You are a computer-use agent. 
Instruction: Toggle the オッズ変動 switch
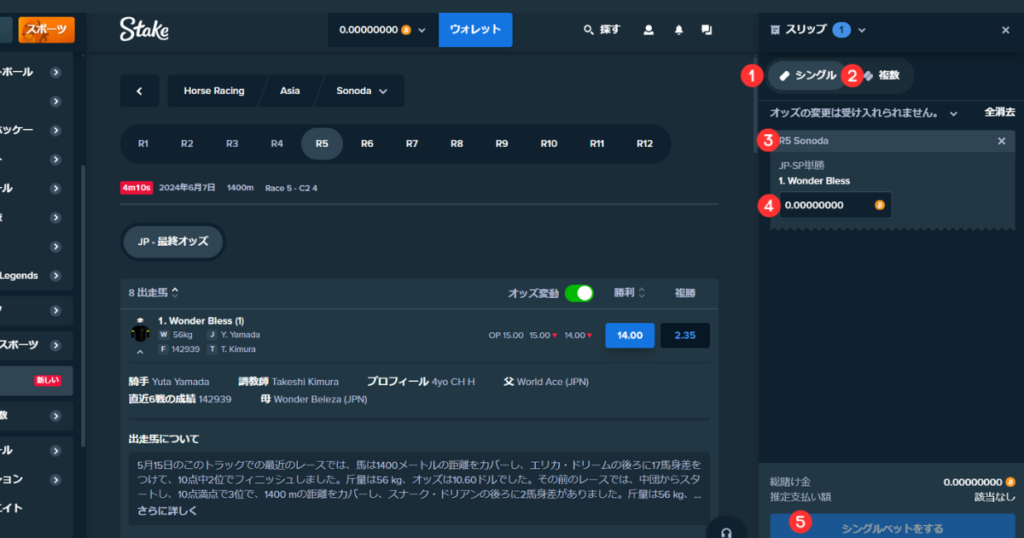pyautogui.click(x=579, y=293)
